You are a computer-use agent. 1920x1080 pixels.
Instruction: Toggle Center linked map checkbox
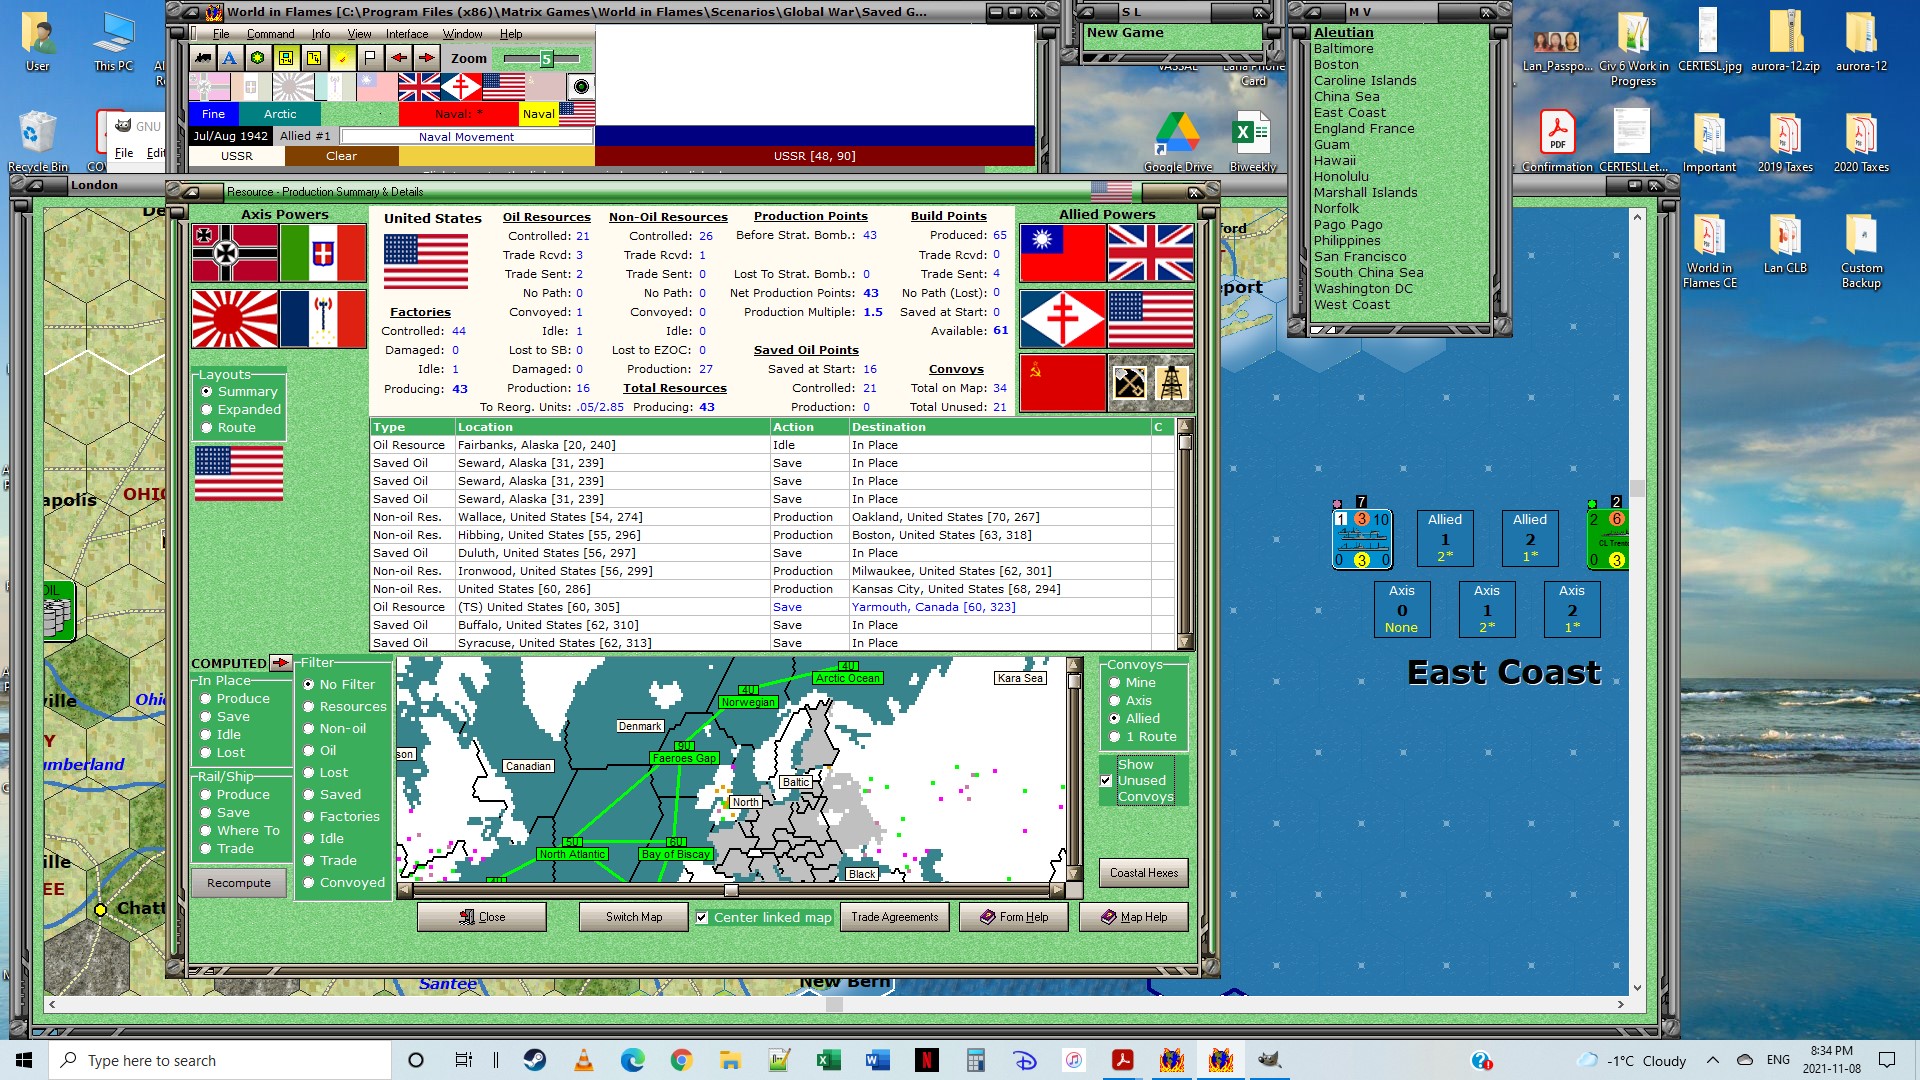(702, 917)
